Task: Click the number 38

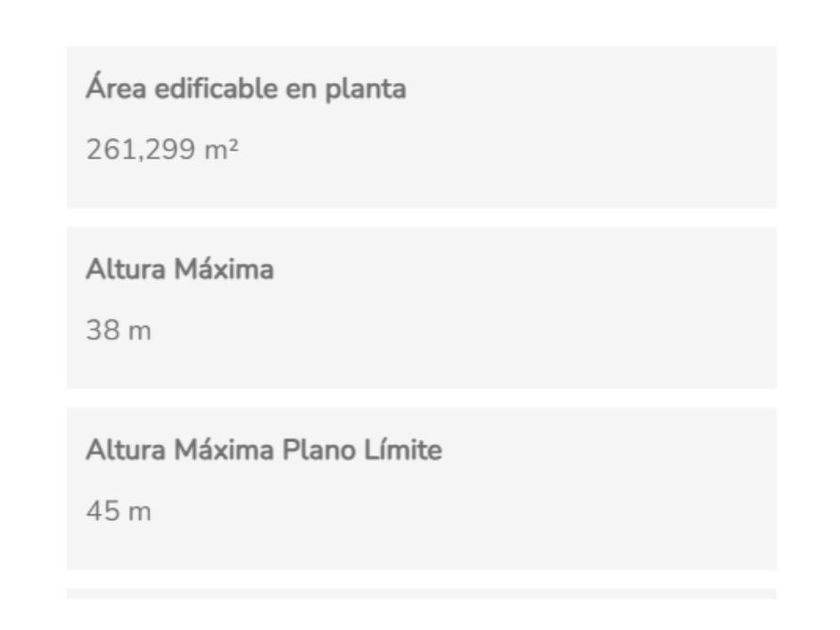Action: click(99, 331)
